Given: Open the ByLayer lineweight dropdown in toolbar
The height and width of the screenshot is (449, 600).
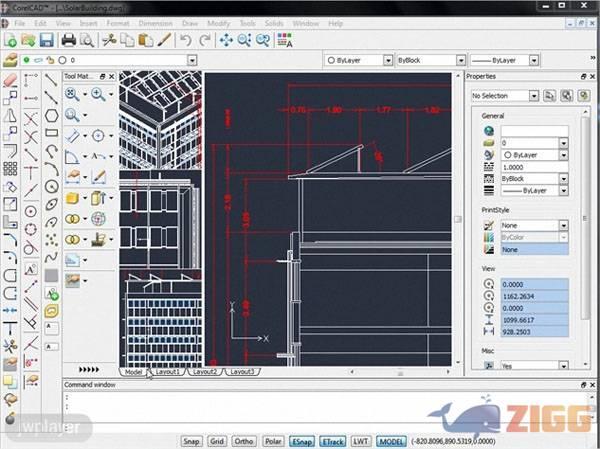Looking at the screenshot, I should [x=534, y=60].
